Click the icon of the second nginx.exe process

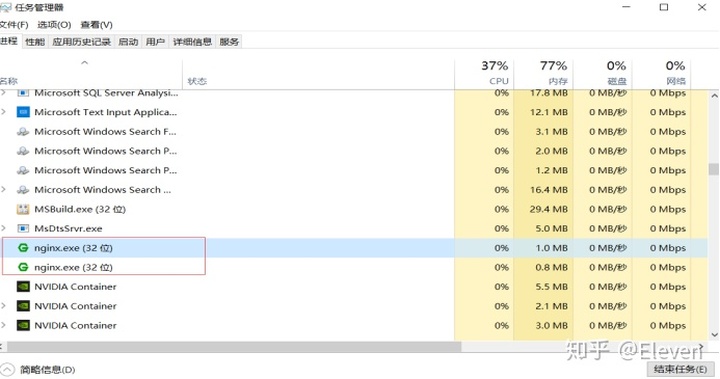tap(23, 267)
